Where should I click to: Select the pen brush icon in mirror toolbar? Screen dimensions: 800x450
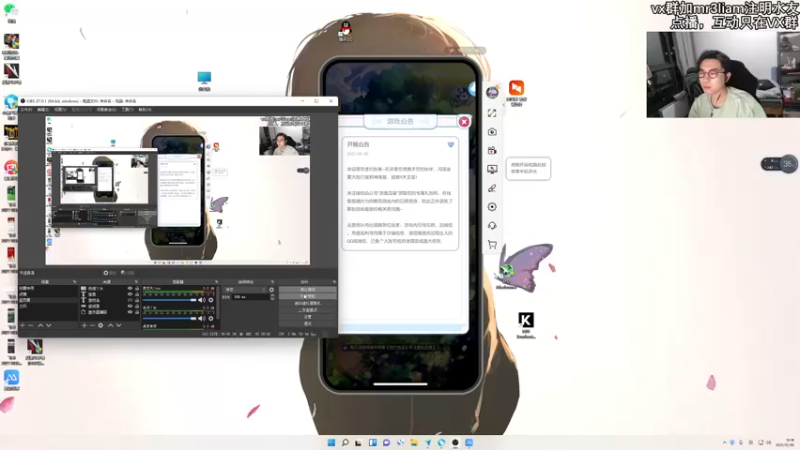point(492,188)
